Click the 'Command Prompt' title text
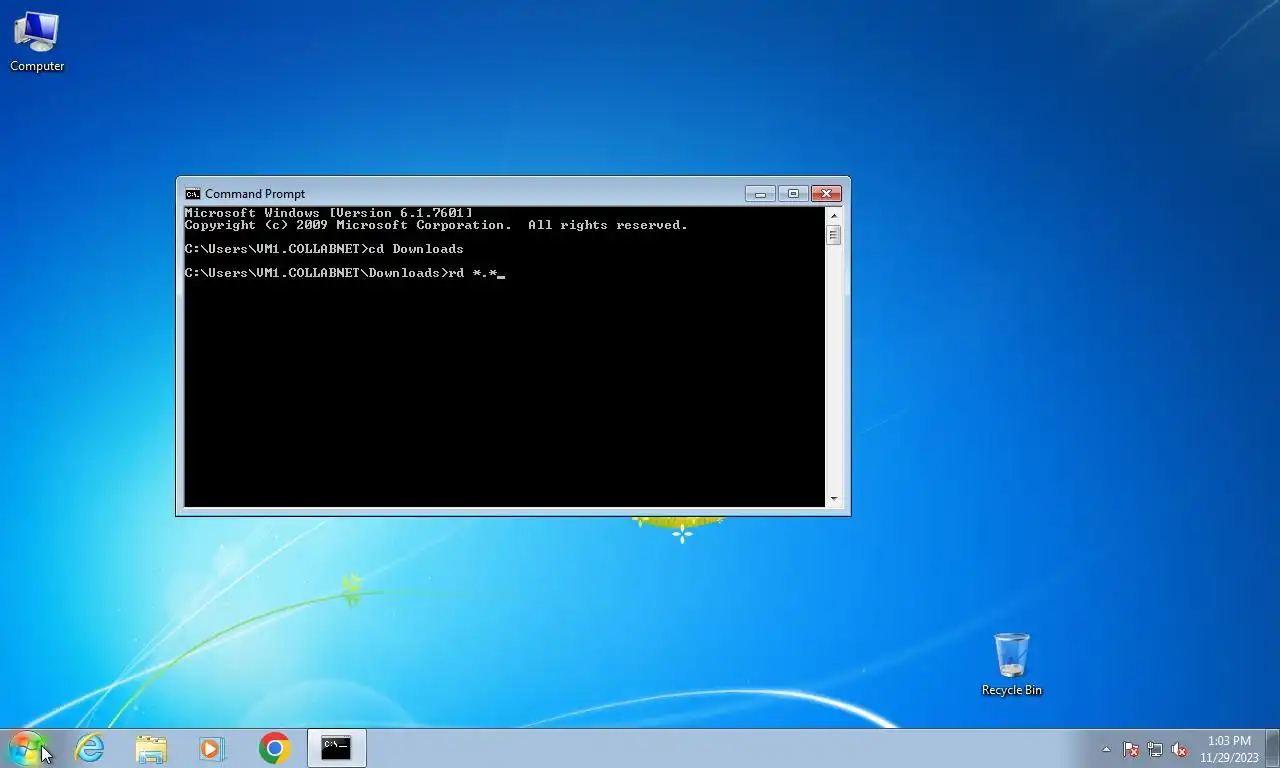The height and width of the screenshot is (768, 1280). (255, 194)
